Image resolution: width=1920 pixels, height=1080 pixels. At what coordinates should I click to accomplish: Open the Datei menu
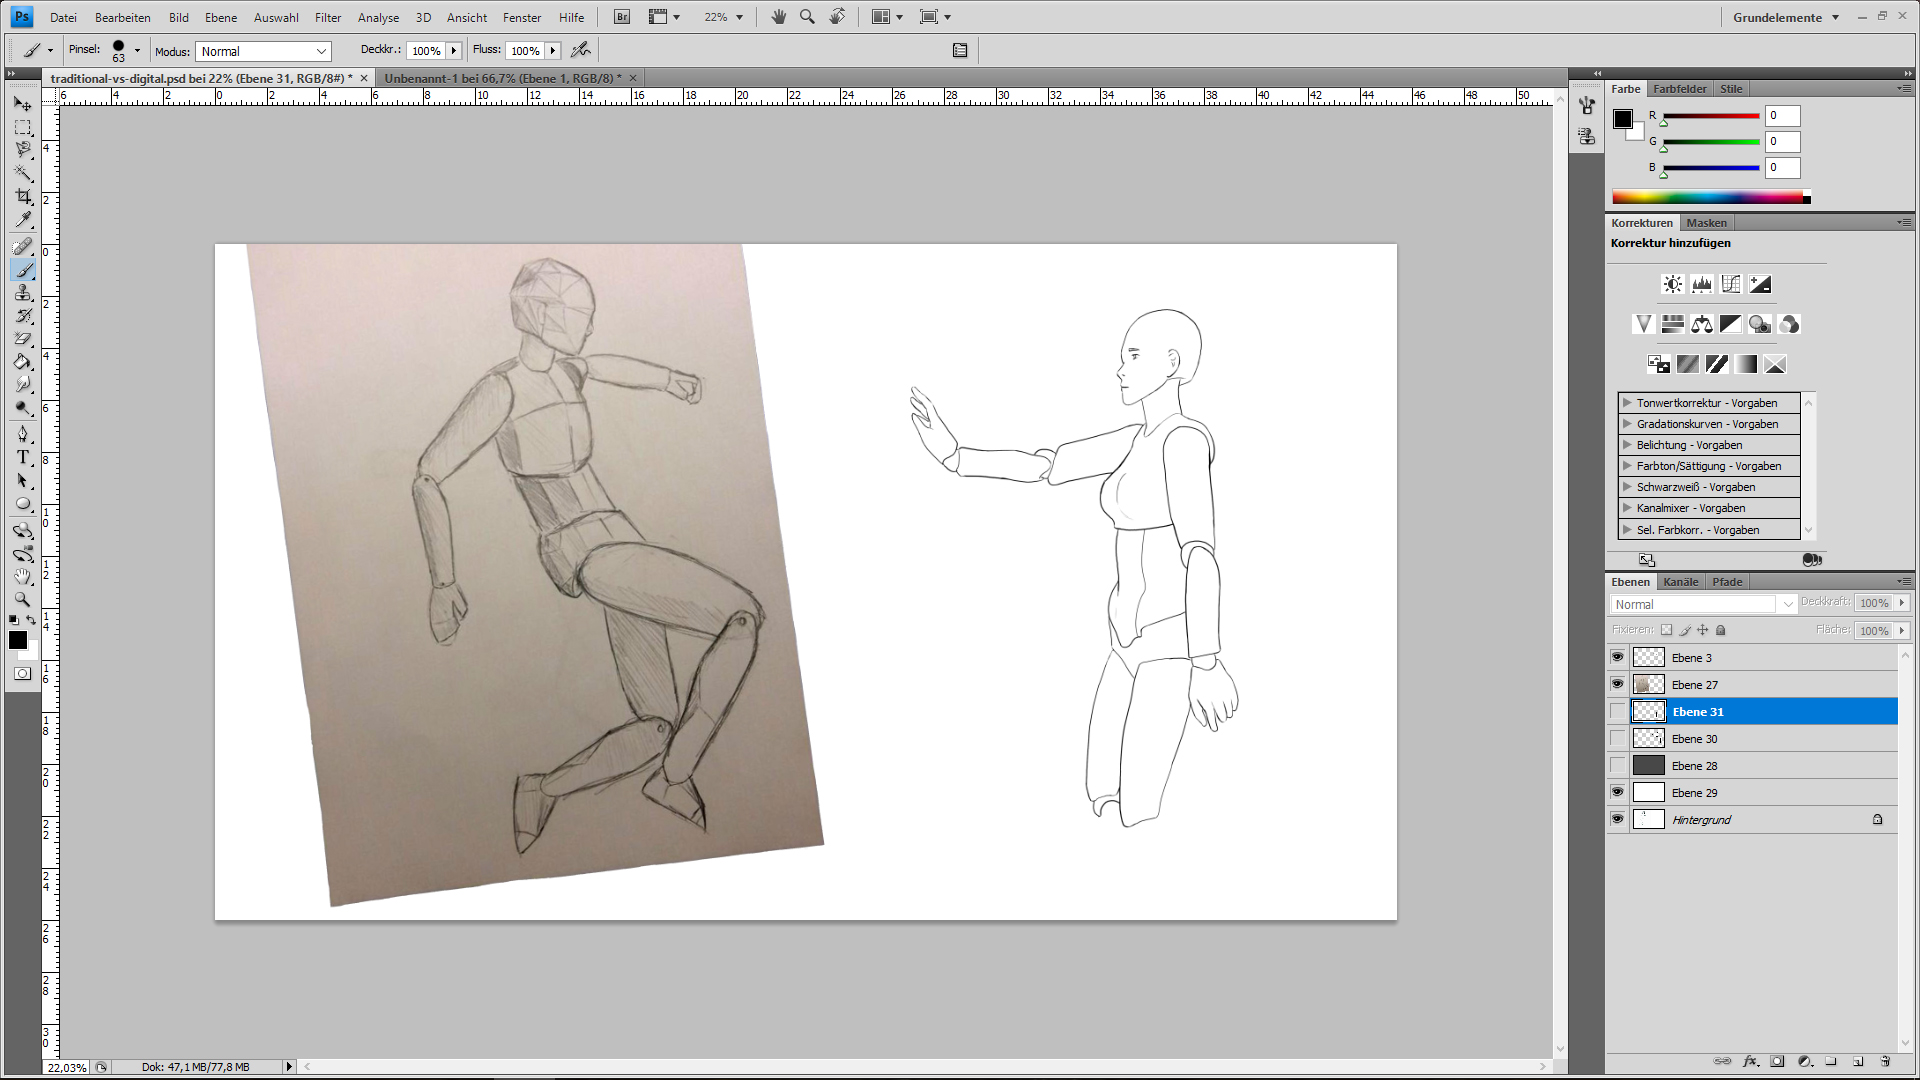point(63,17)
